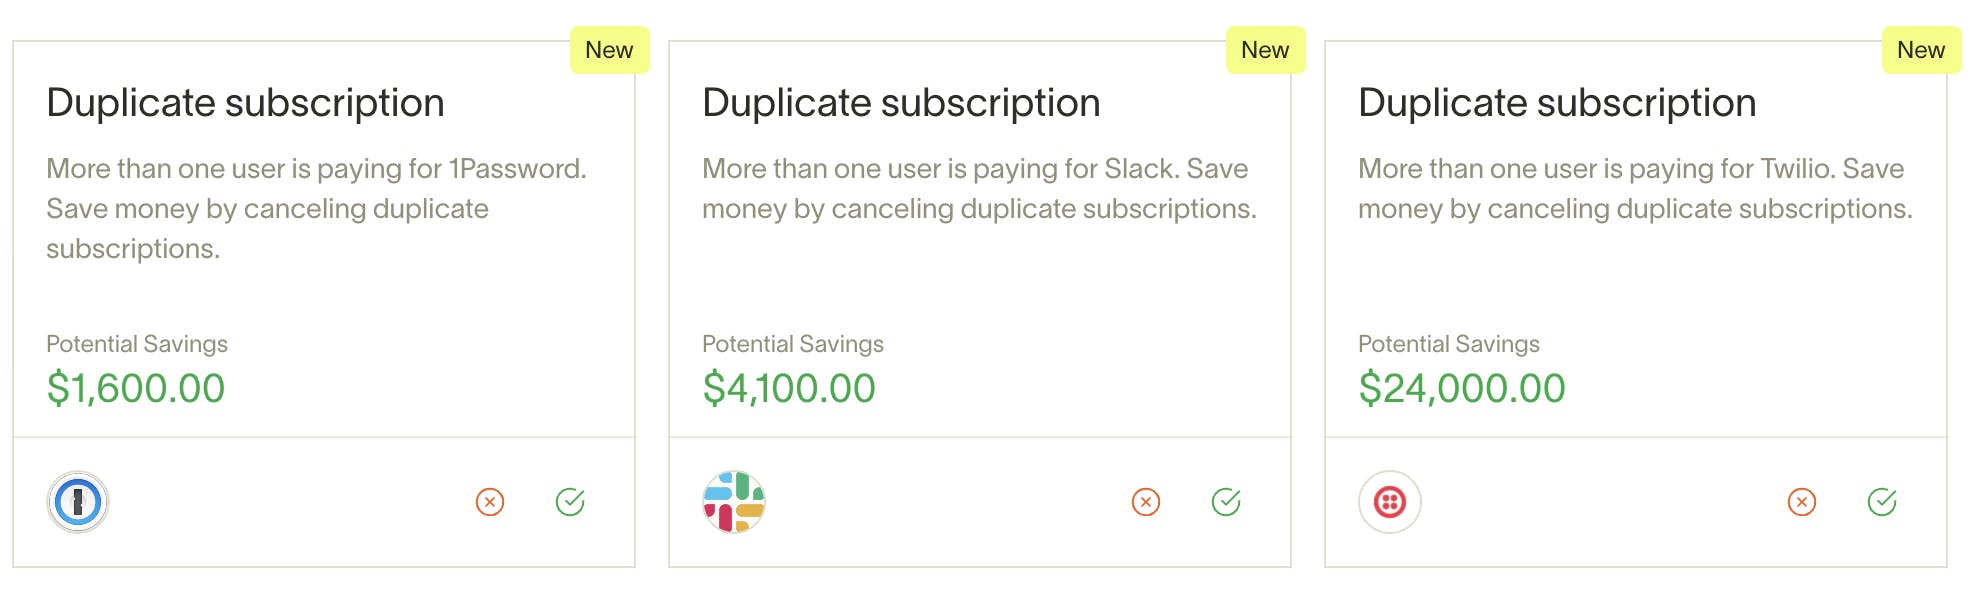Dismiss the Slack duplicate subscription insight

[1146, 502]
